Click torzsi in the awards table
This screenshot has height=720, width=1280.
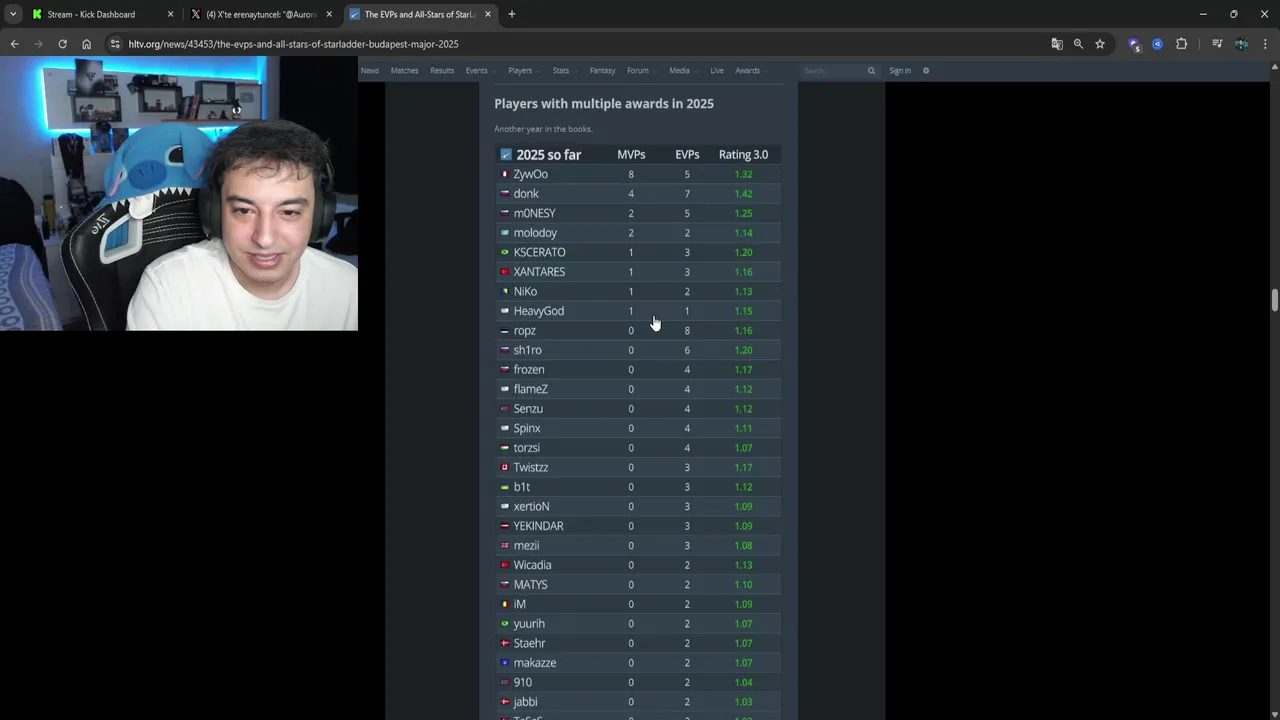tap(526, 448)
